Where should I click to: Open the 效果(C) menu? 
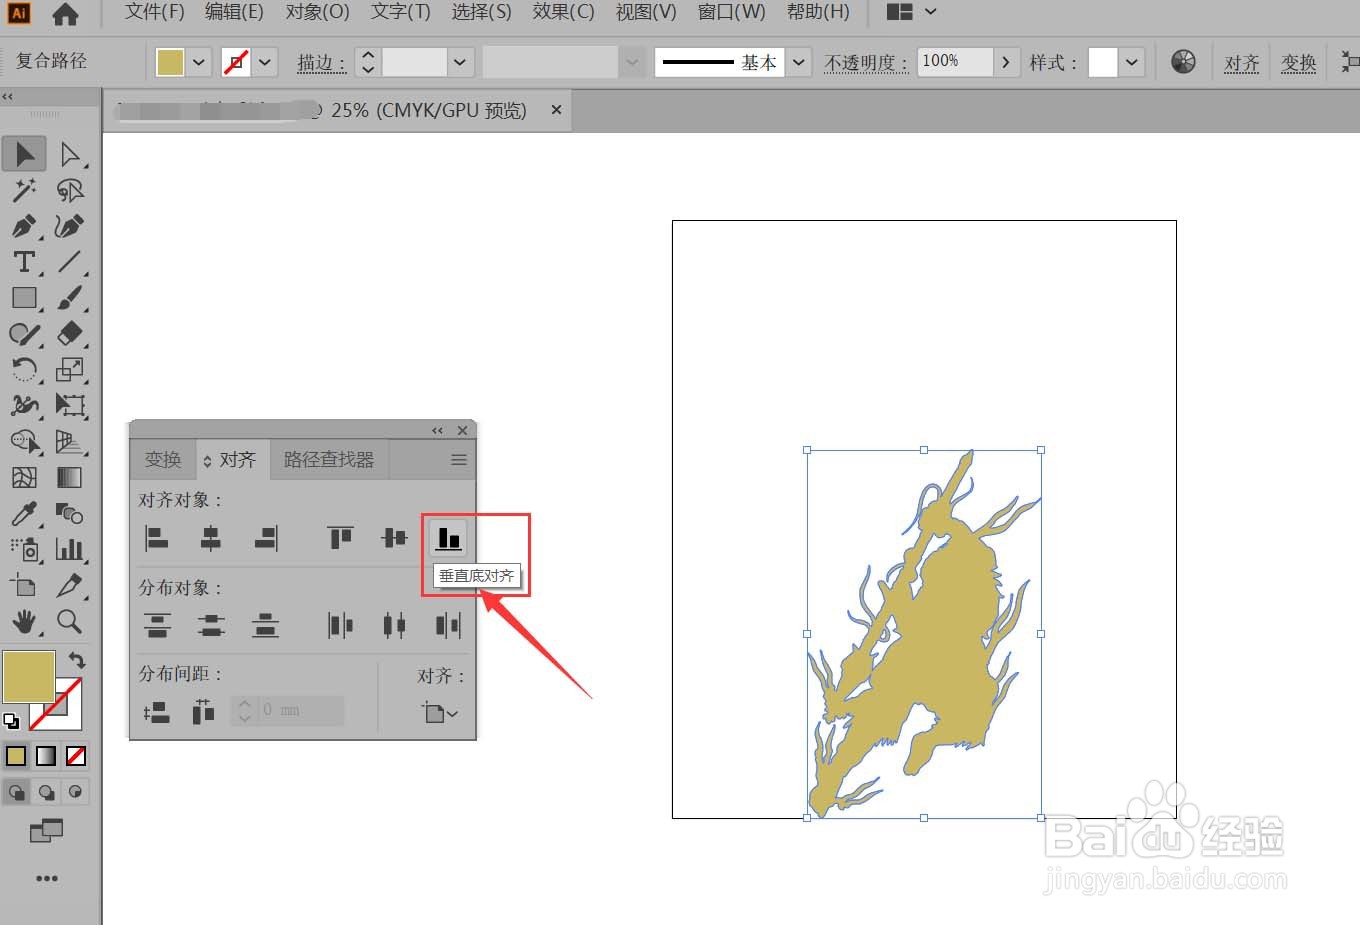pos(564,12)
